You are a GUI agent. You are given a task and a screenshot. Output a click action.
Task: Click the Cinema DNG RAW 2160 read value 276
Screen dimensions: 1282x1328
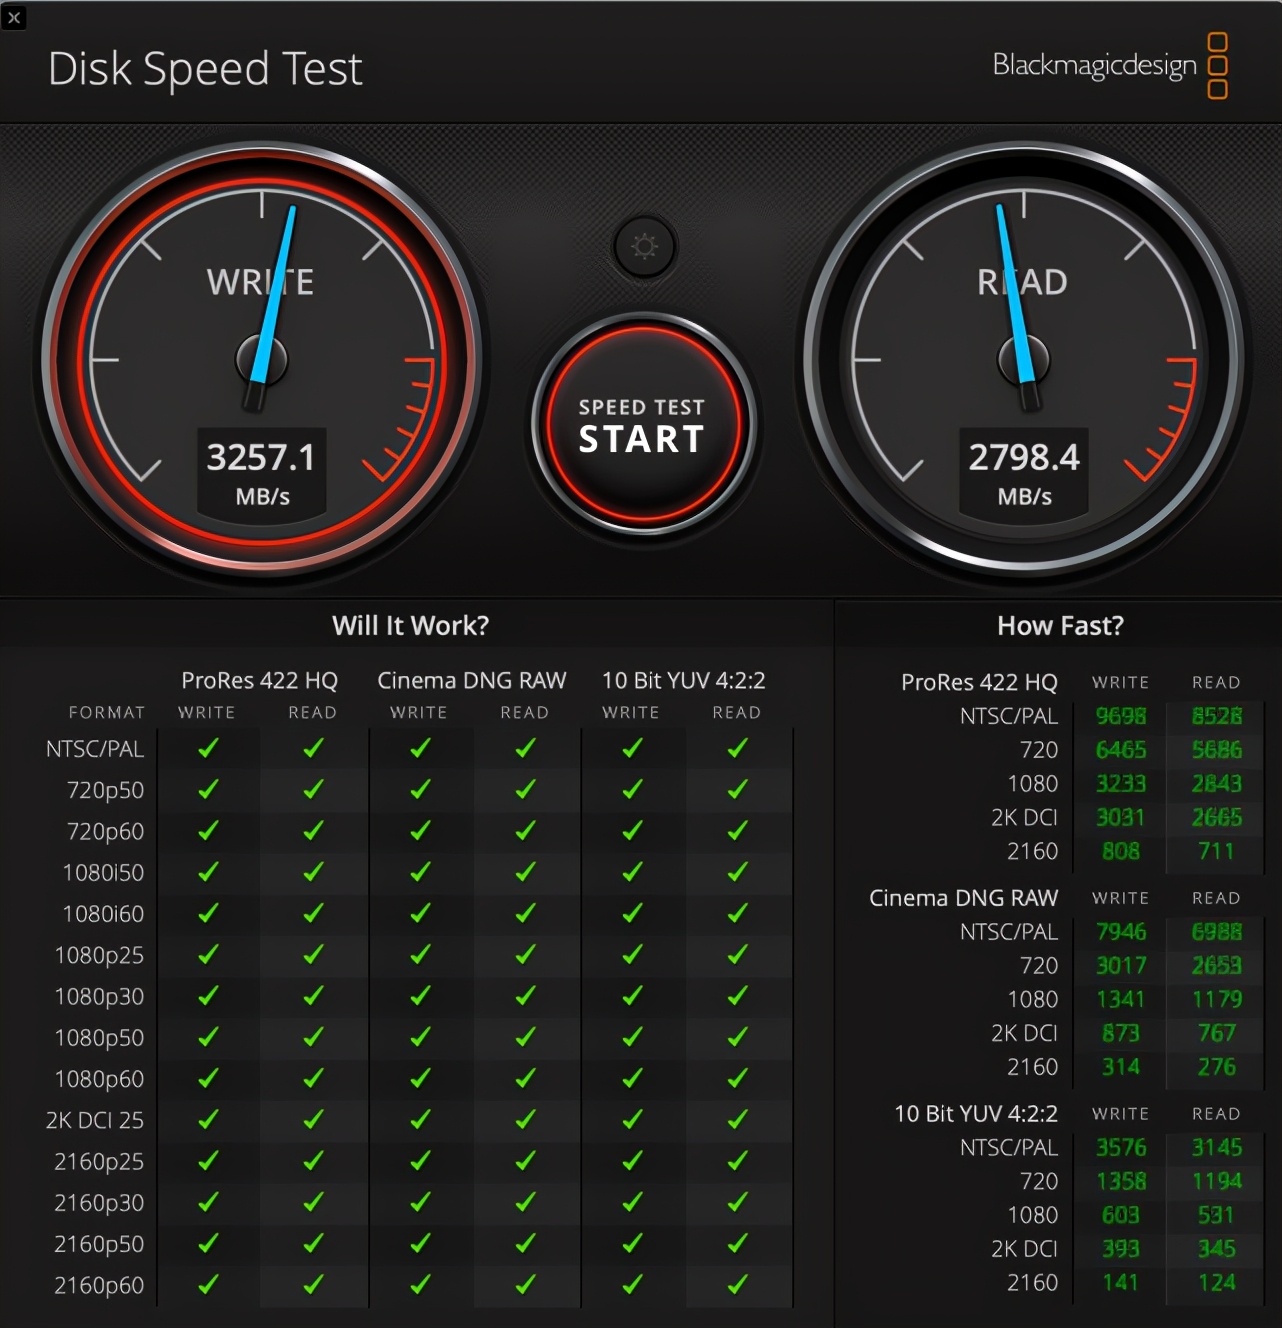1216,1067
